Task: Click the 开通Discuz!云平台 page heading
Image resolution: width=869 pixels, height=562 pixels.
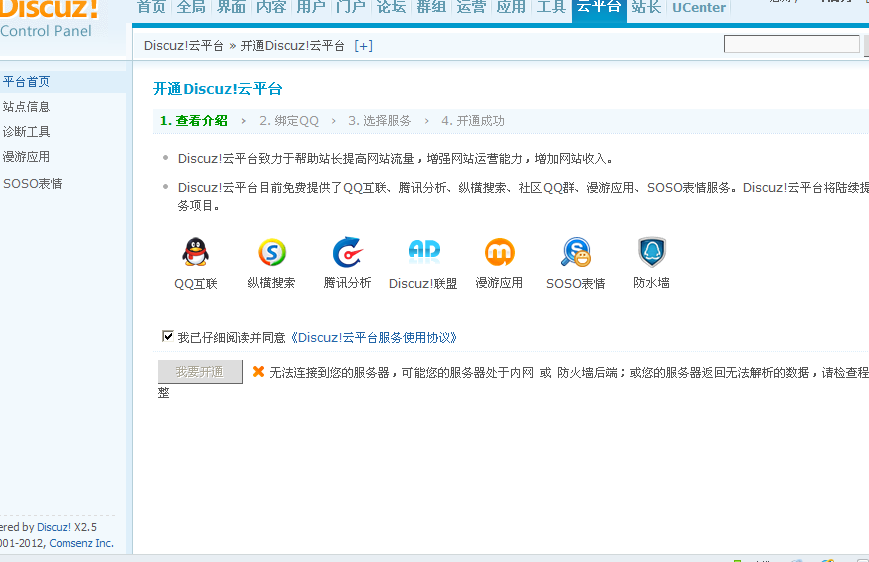Action: pos(218,89)
